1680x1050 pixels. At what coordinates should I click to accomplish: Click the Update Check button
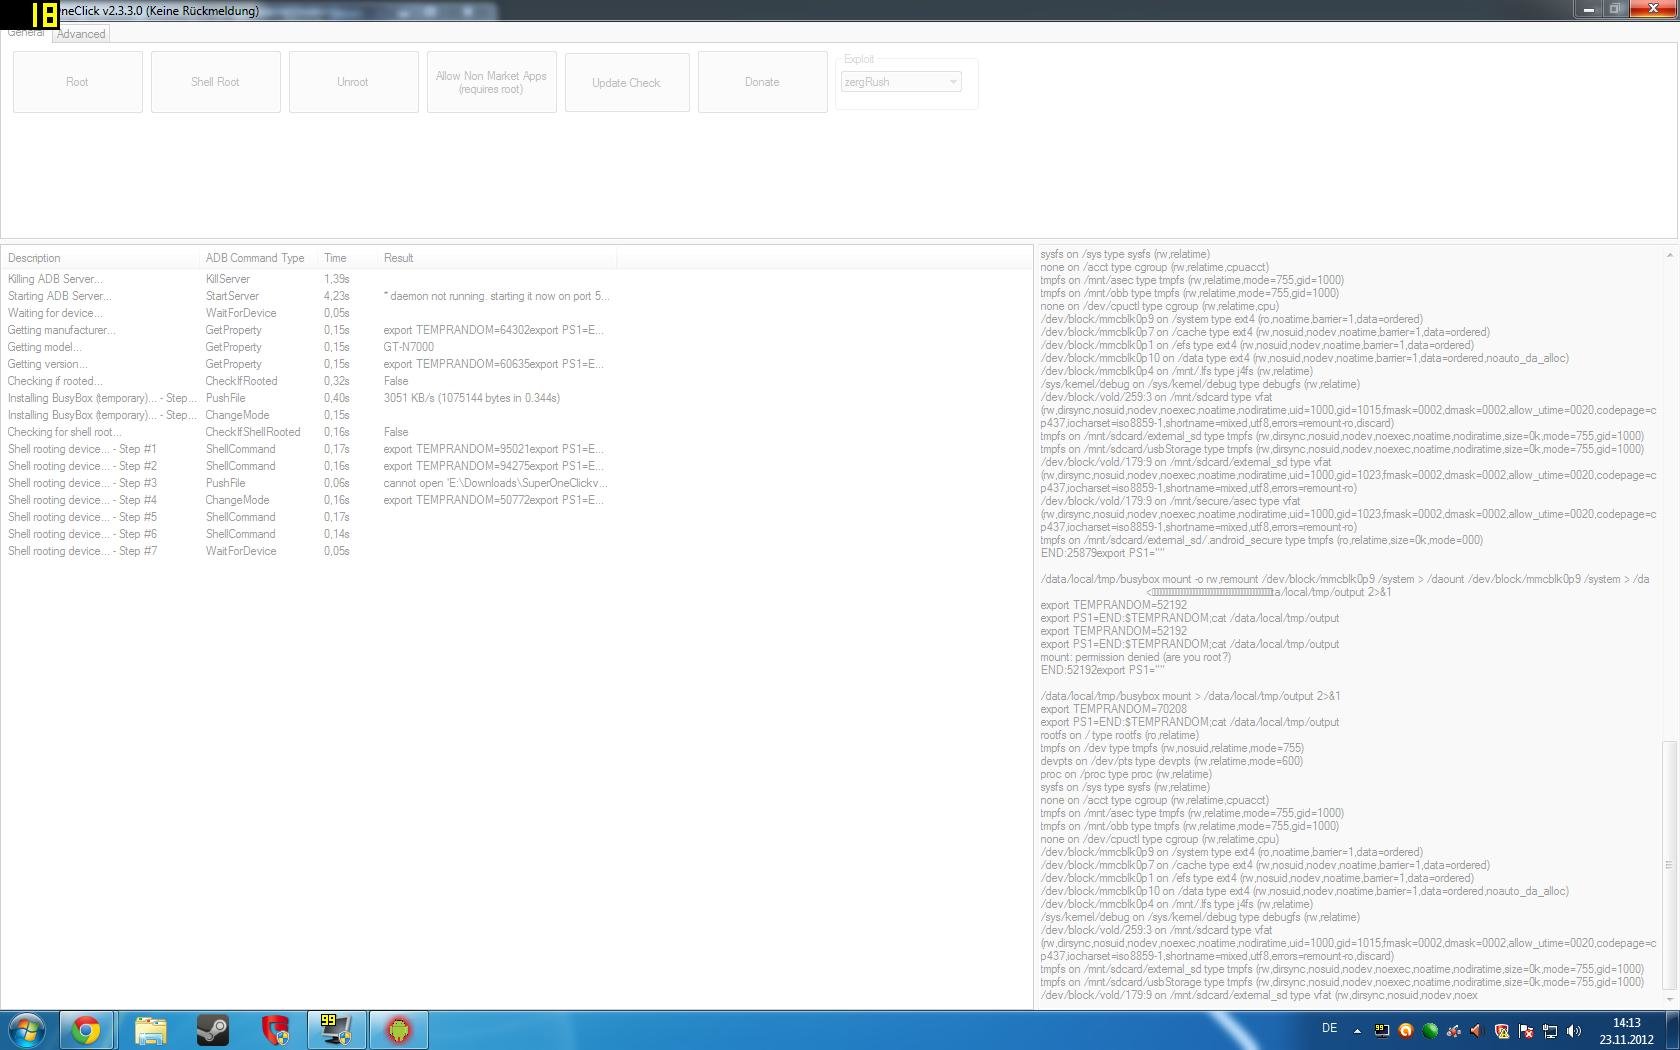tap(626, 82)
